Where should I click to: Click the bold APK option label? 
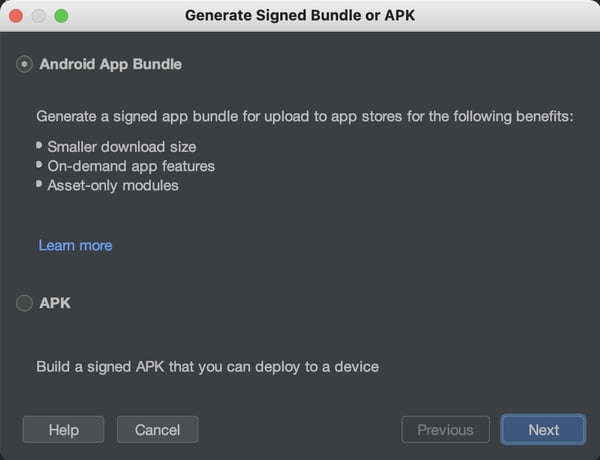coord(55,303)
